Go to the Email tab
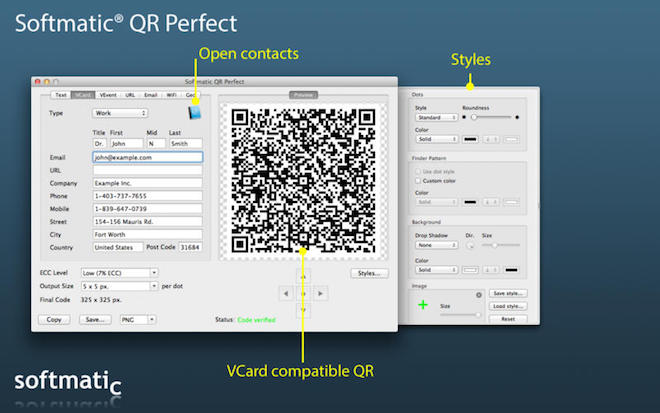Image resolution: width=660 pixels, height=413 pixels. point(150,95)
